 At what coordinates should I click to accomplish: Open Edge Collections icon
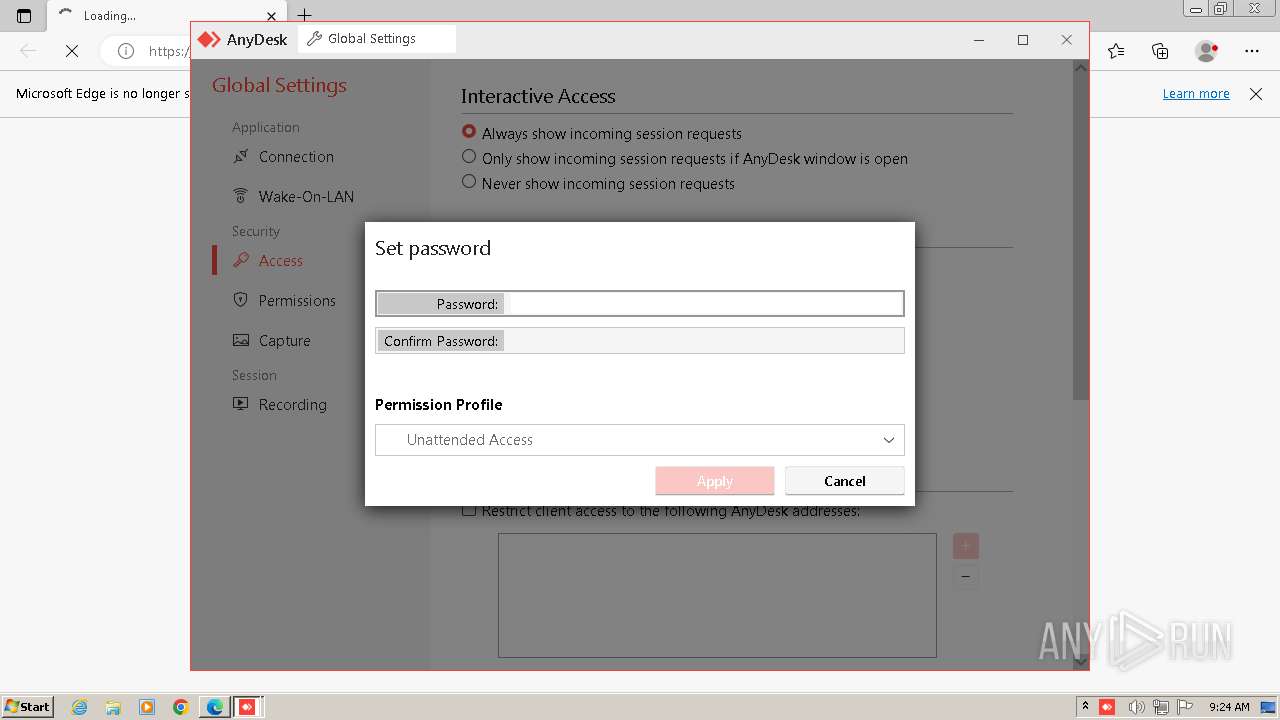pos(1160,51)
